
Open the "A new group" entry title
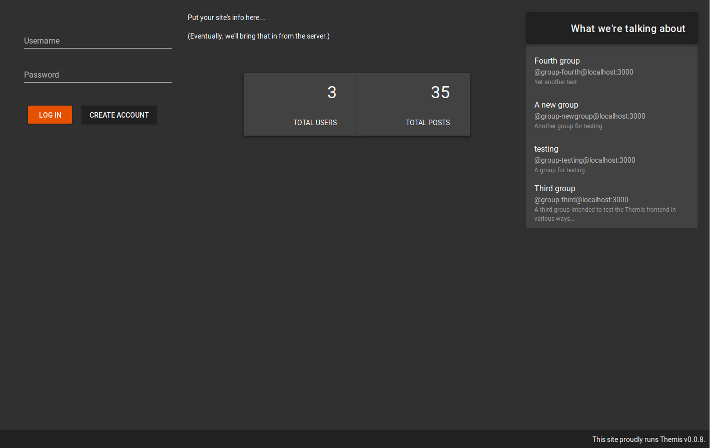(x=556, y=105)
